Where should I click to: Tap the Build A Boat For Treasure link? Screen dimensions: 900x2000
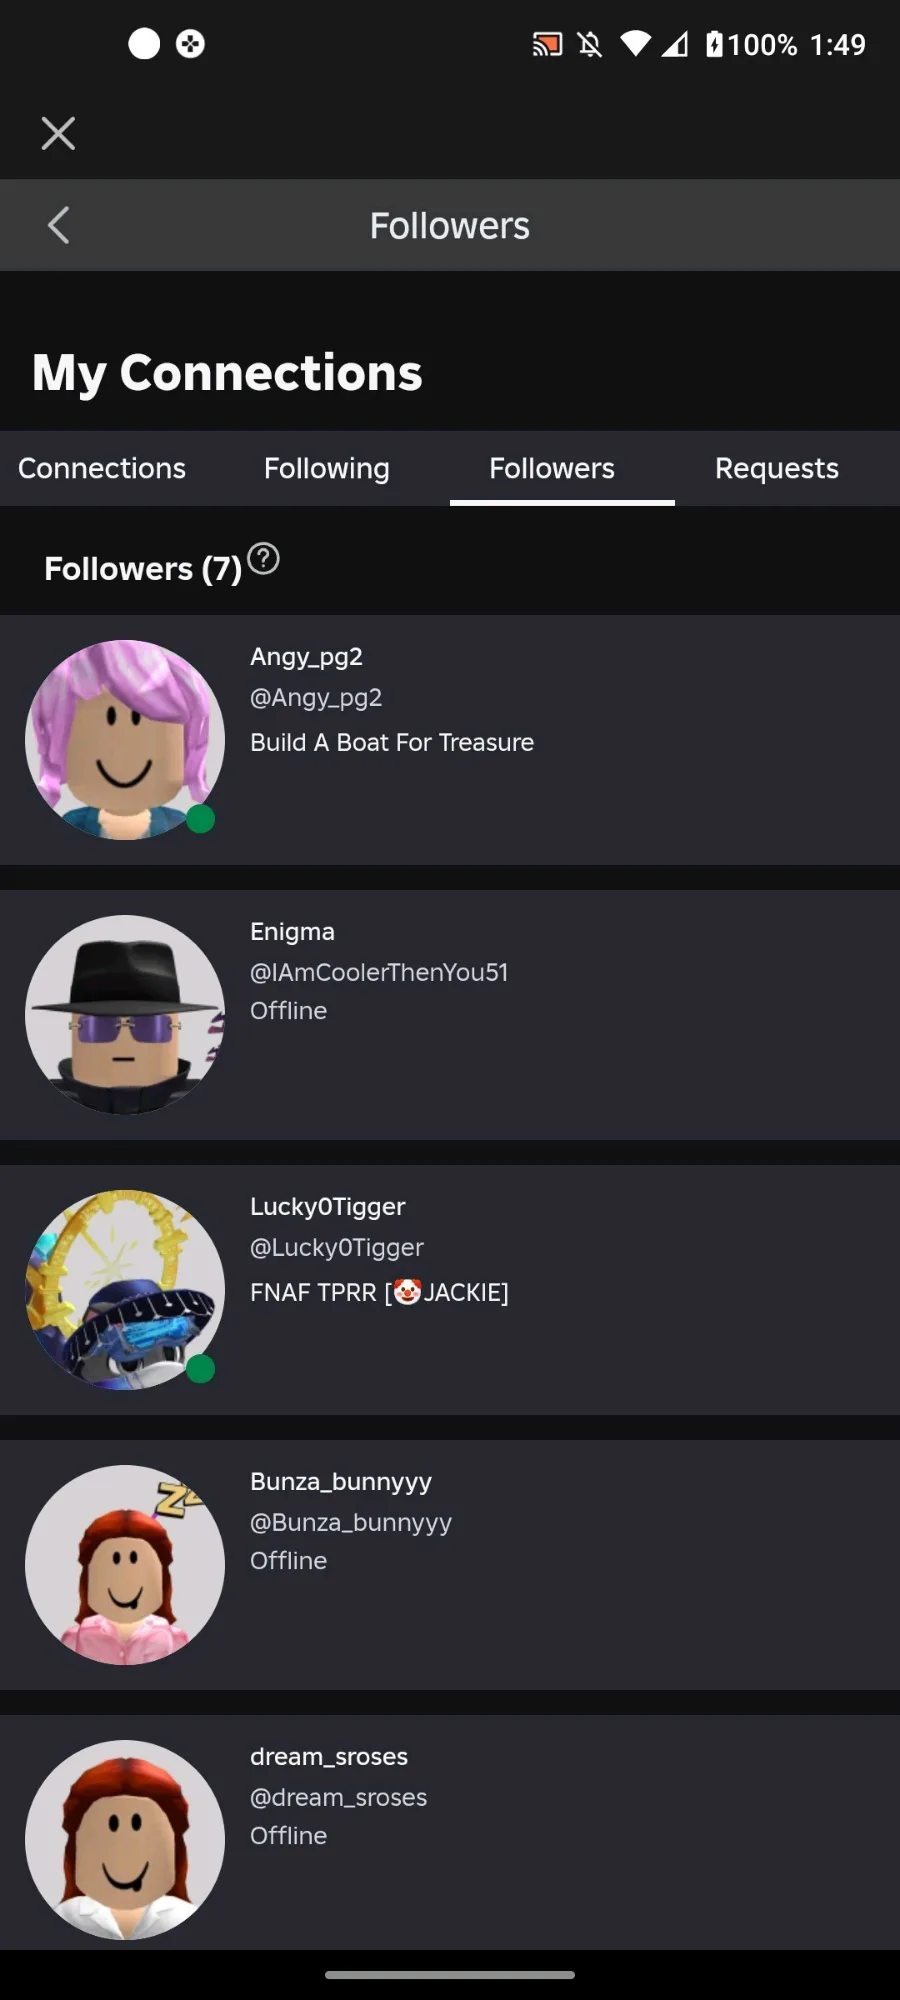pyautogui.click(x=392, y=742)
